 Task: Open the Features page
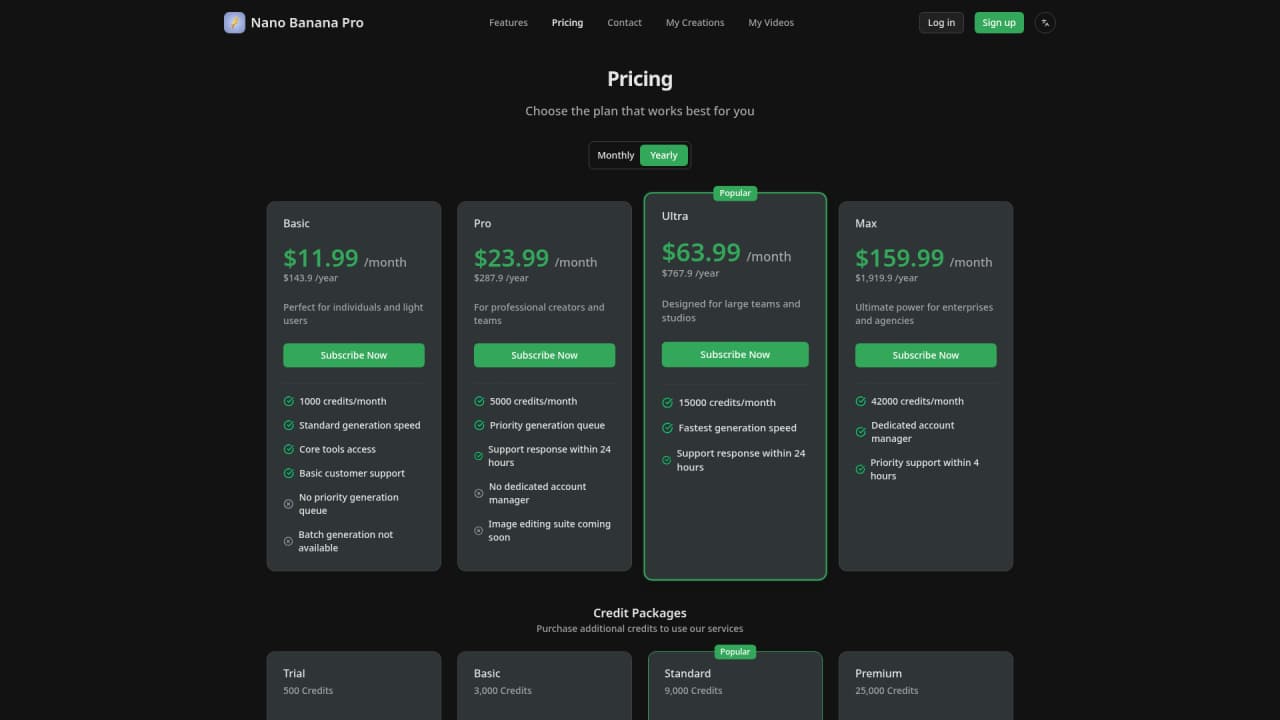pyautogui.click(x=508, y=22)
